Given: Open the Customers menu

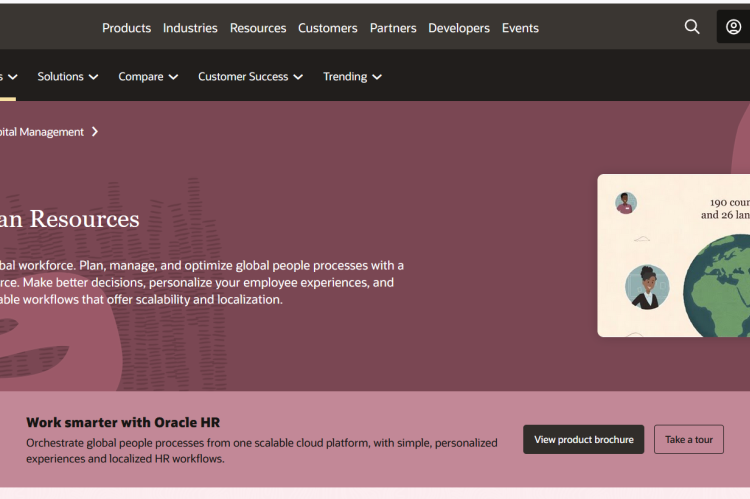Looking at the screenshot, I should (x=328, y=28).
